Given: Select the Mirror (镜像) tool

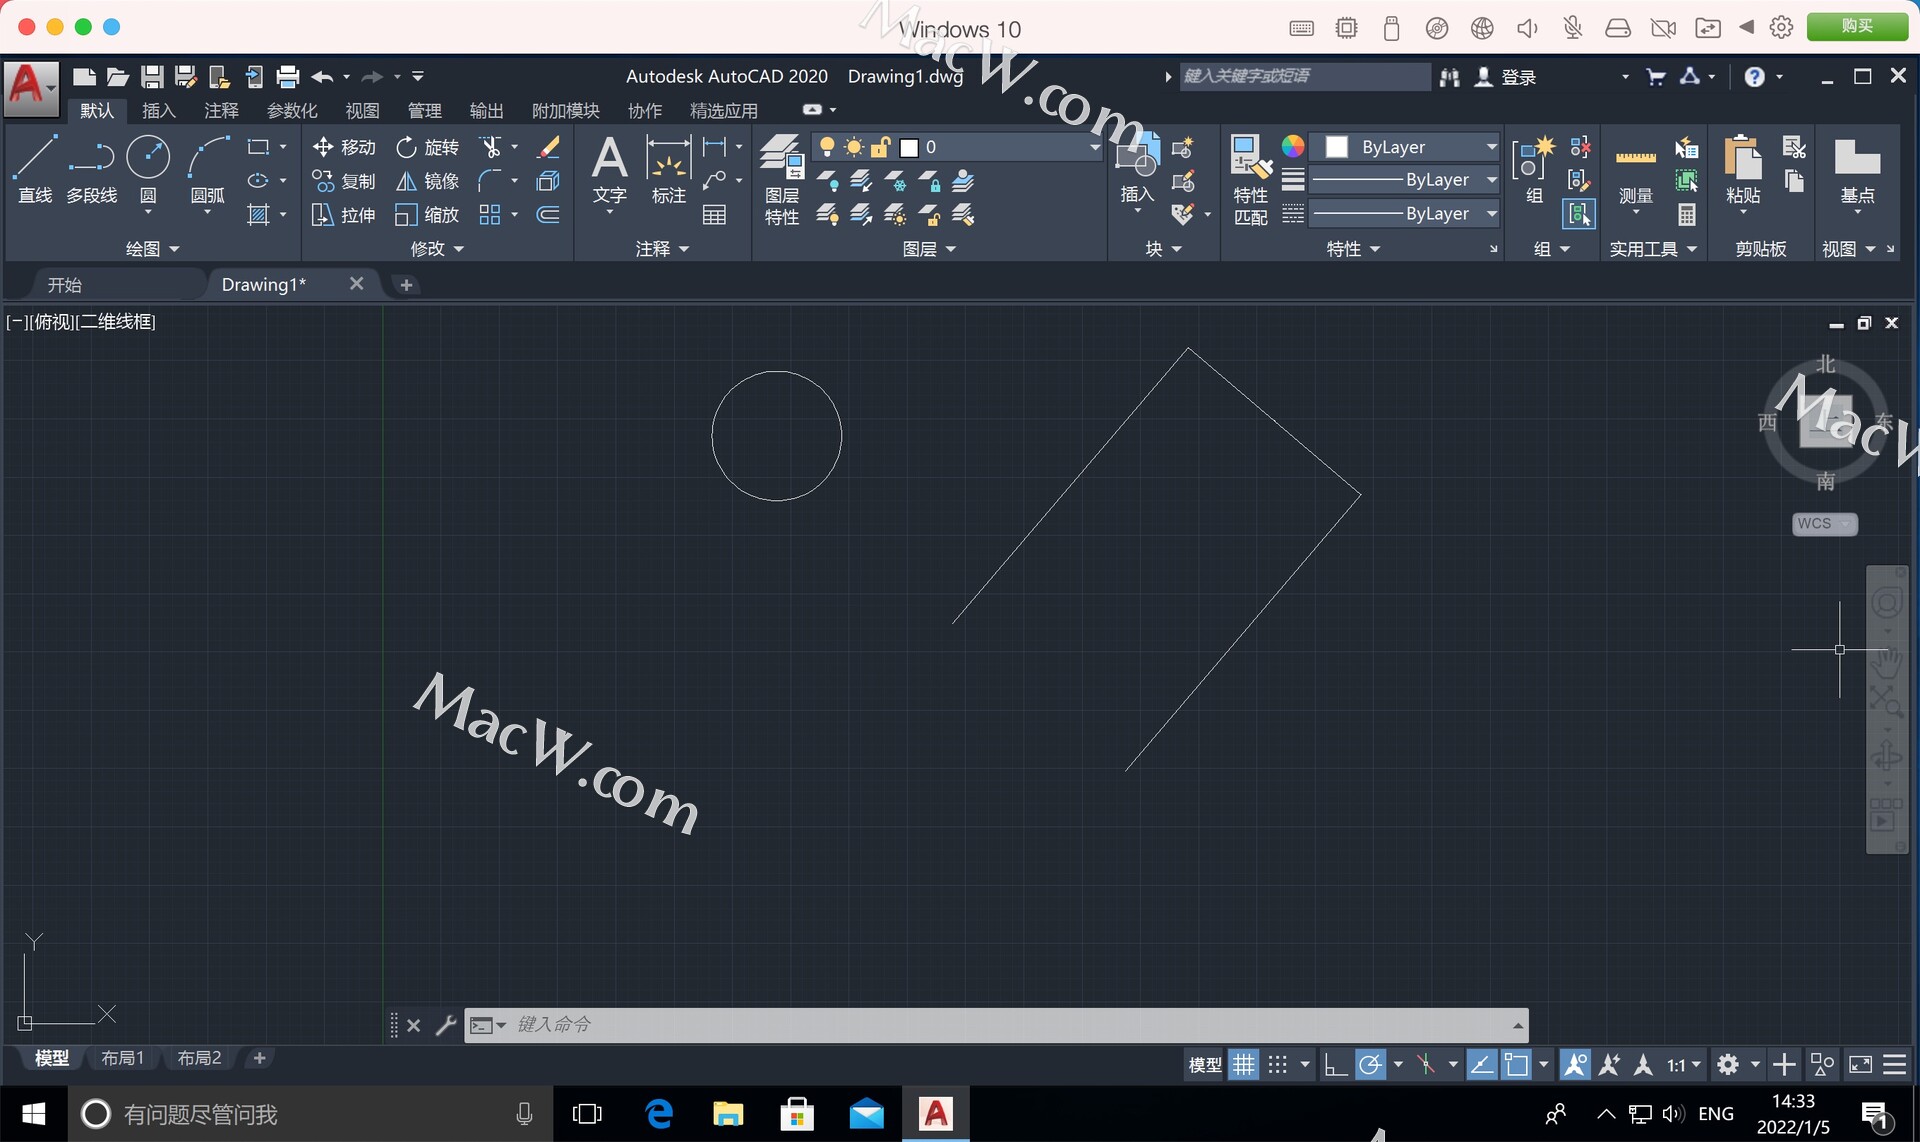Looking at the screenshot, I should click(x=427, y=181).
